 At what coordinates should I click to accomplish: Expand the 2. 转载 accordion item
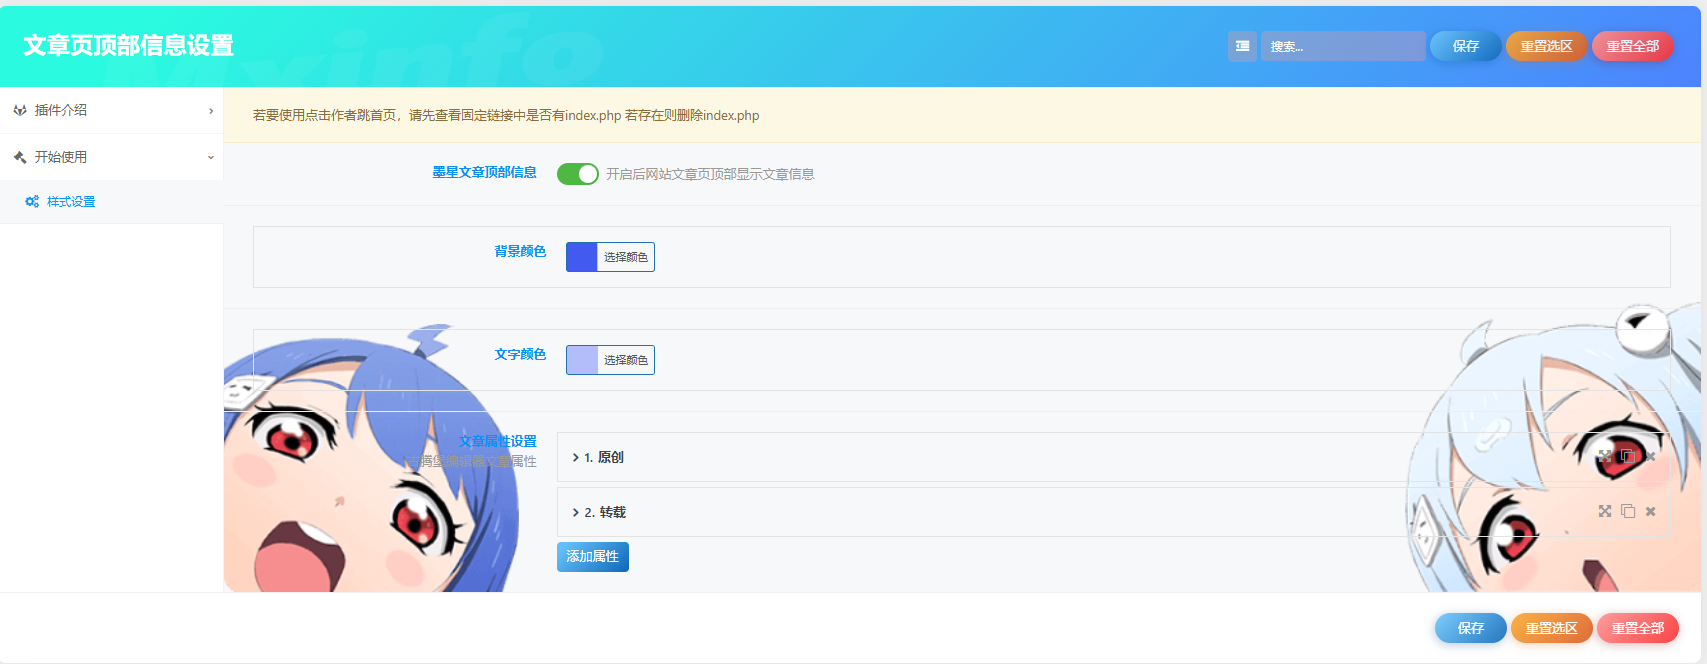[1115, 512]
